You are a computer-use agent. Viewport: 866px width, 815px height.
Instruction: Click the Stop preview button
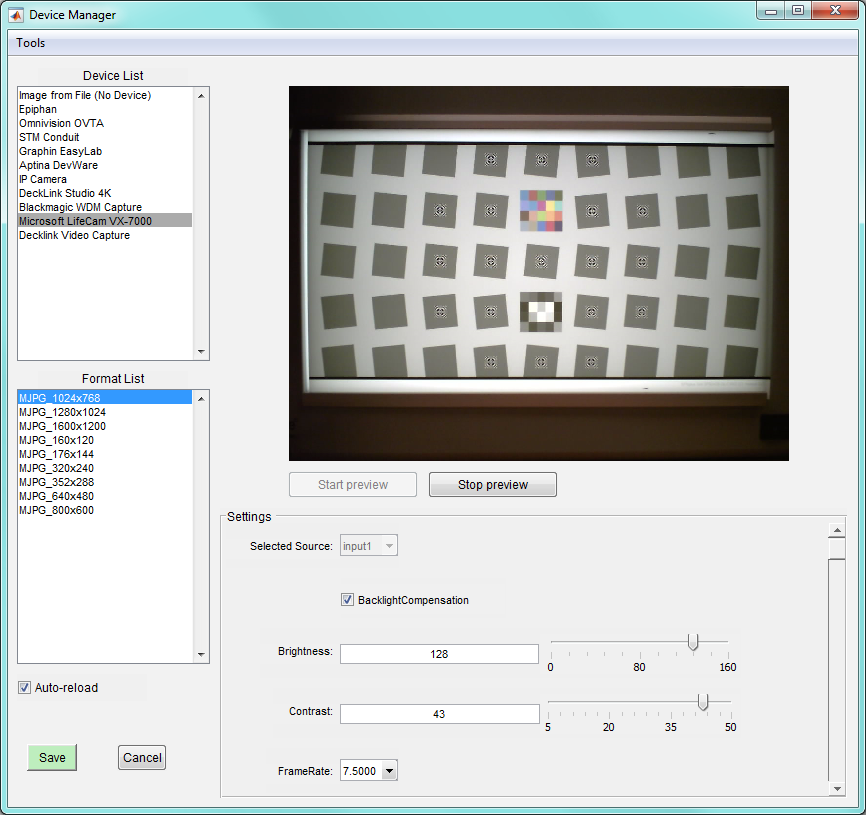click(493, 485)
